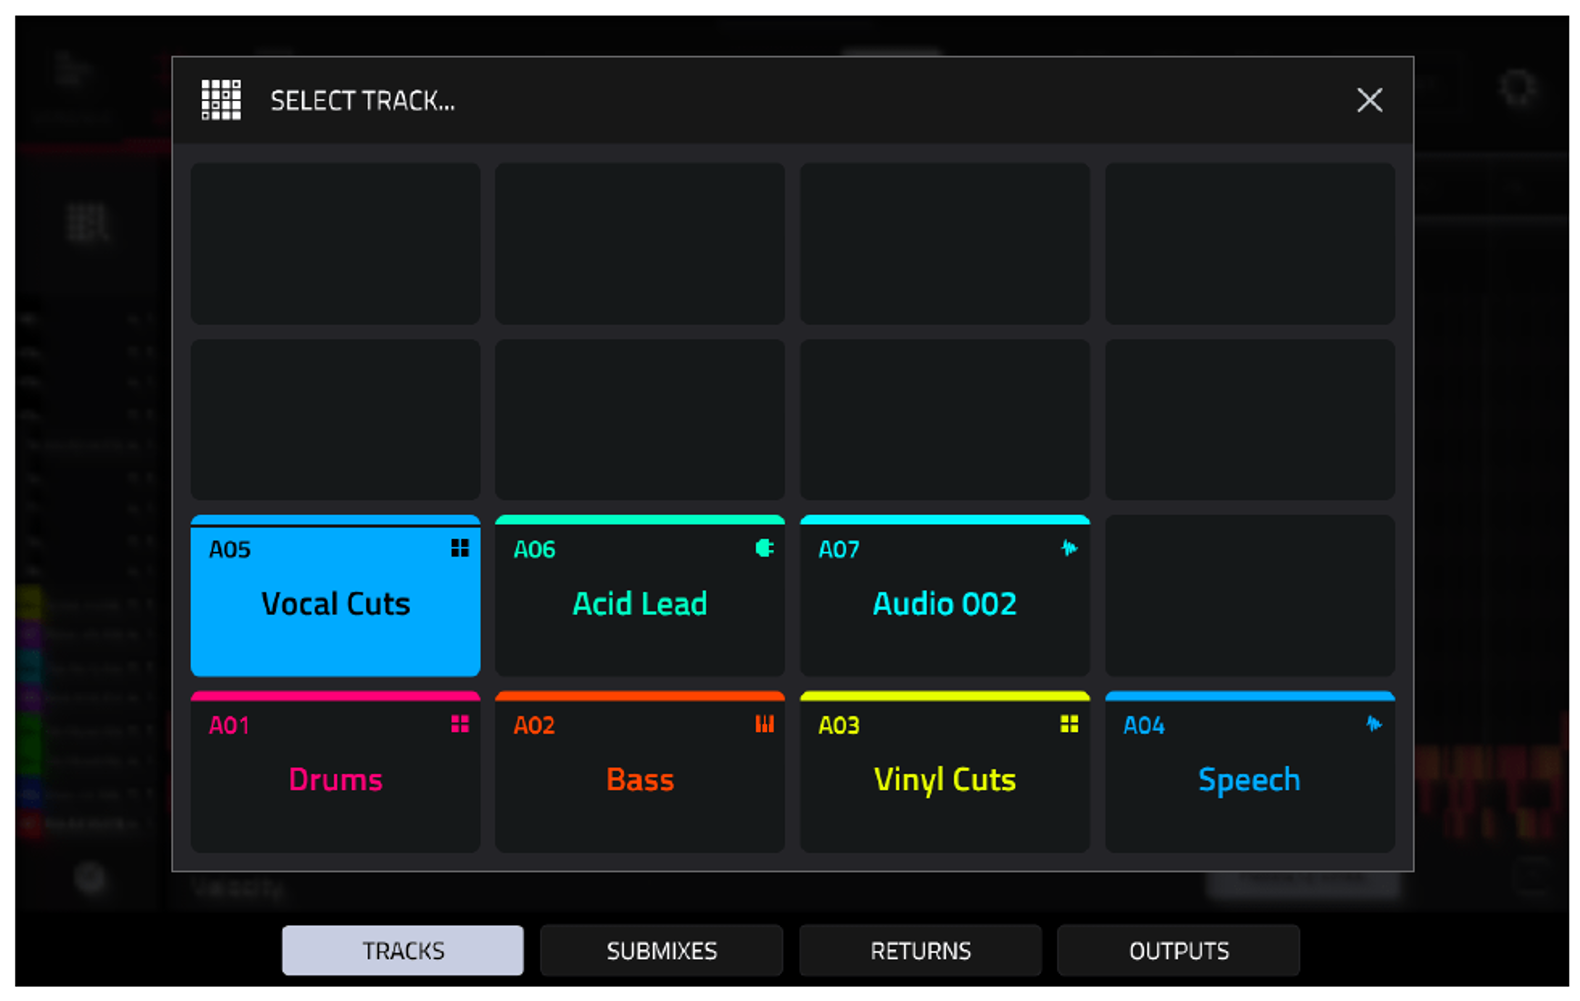Click the "A06" track number label

click(534, 549)
